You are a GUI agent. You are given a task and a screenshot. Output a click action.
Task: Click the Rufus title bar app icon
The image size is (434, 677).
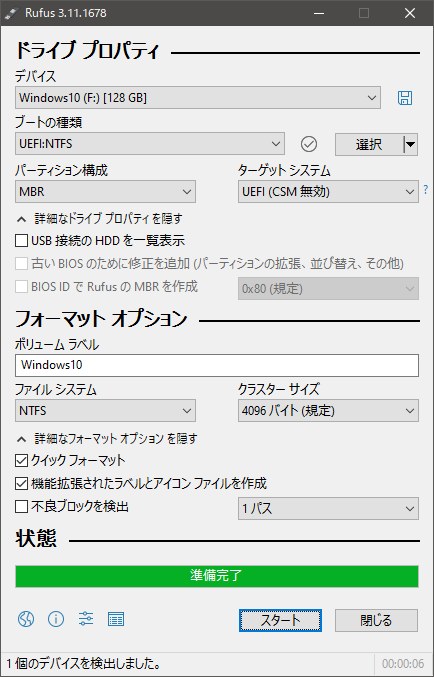click(10, 13)
